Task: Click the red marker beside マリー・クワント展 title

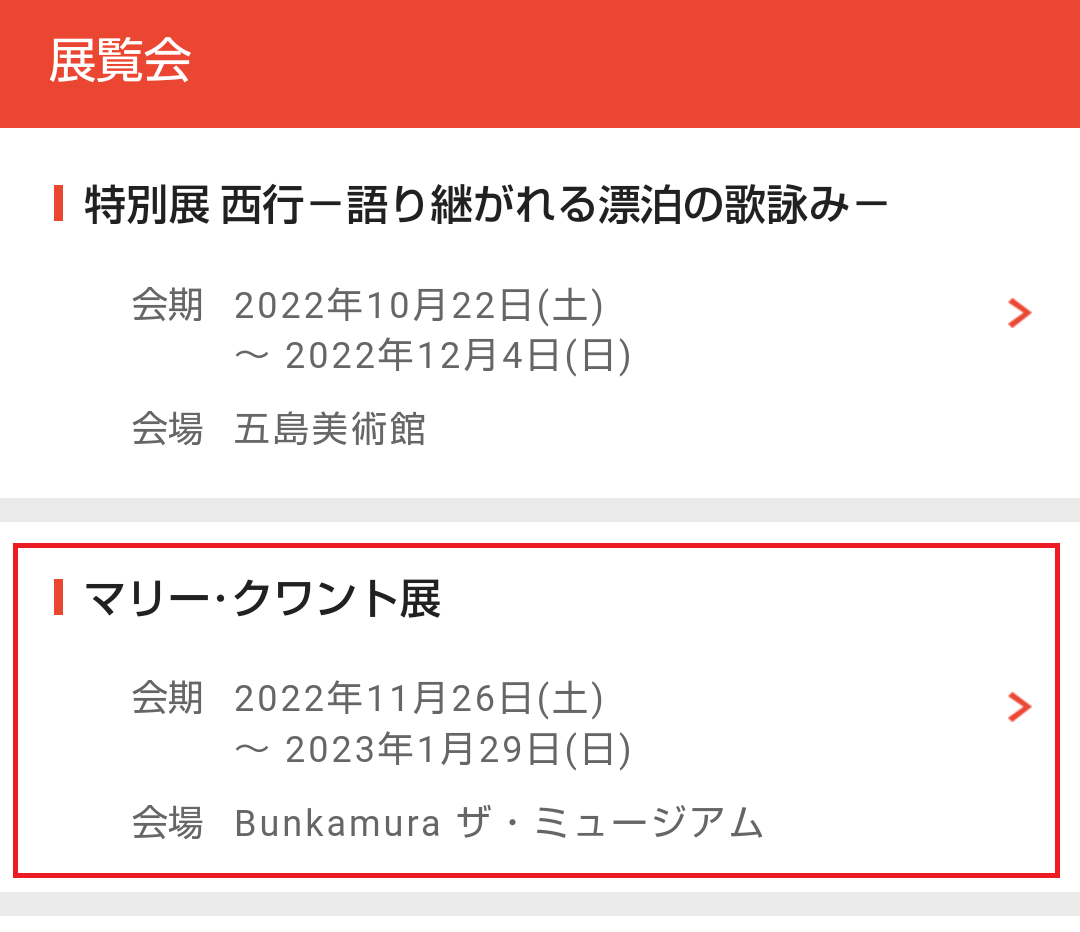Action: [x=58, y=598]
